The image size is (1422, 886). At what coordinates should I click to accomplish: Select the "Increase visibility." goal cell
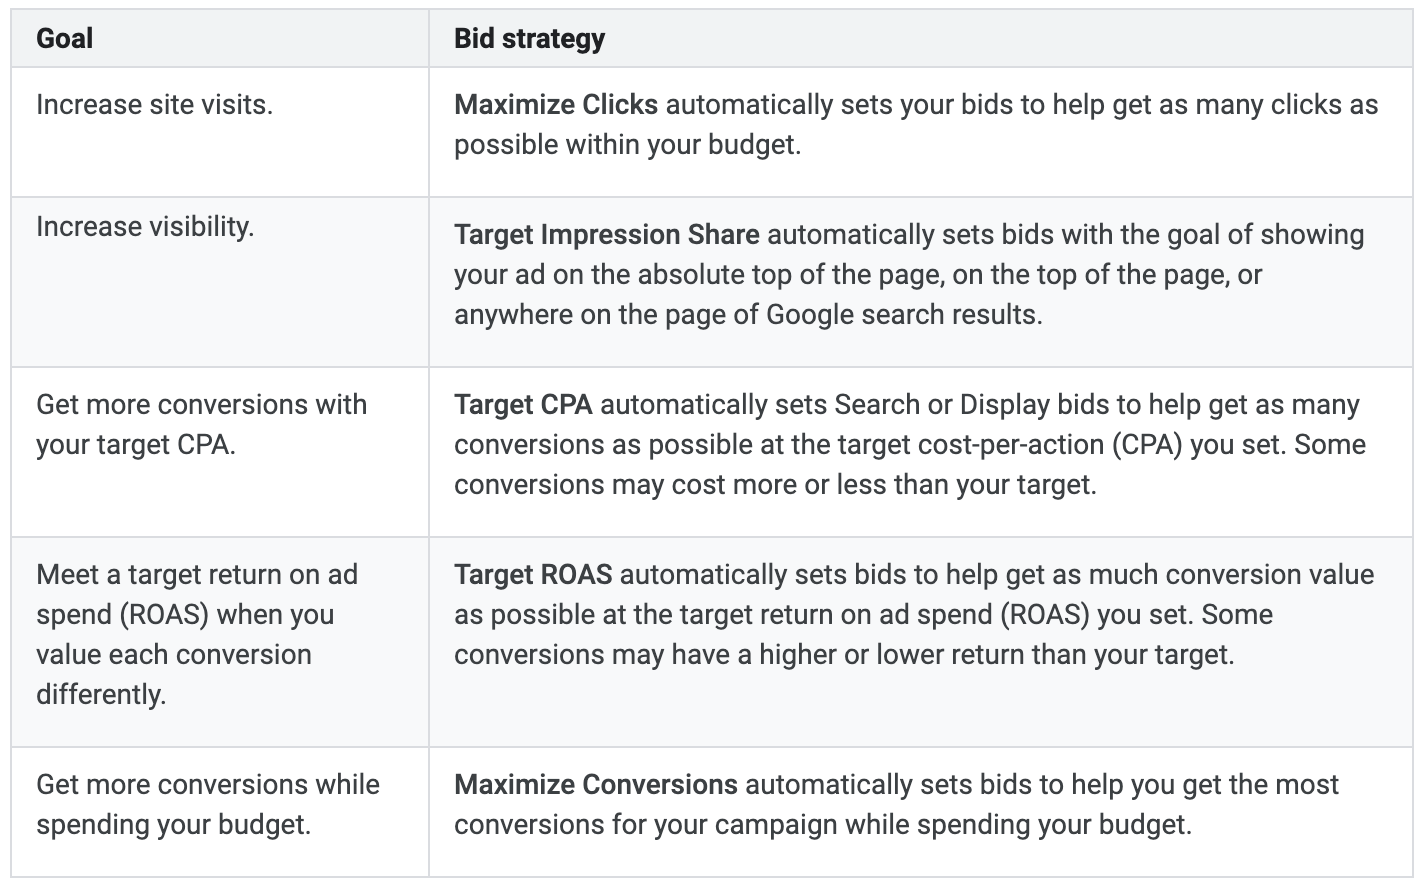[x=145, y=227]
